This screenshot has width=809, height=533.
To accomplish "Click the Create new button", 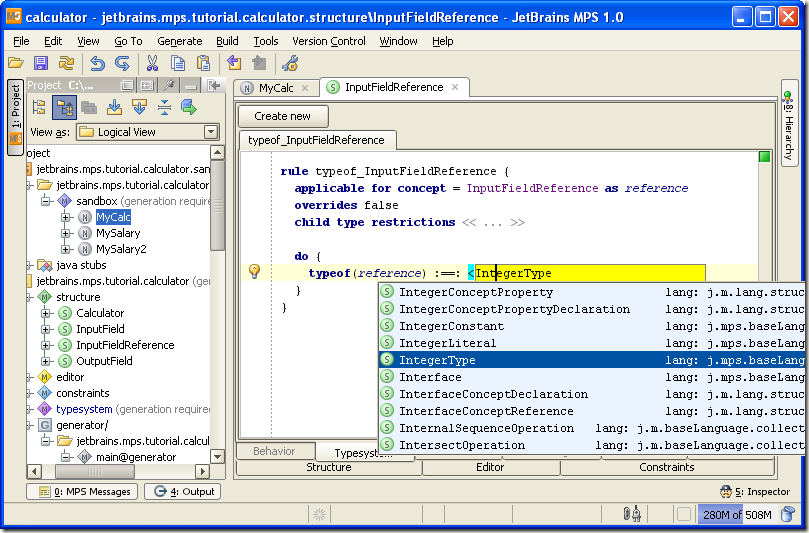I will tap(283, 117).
